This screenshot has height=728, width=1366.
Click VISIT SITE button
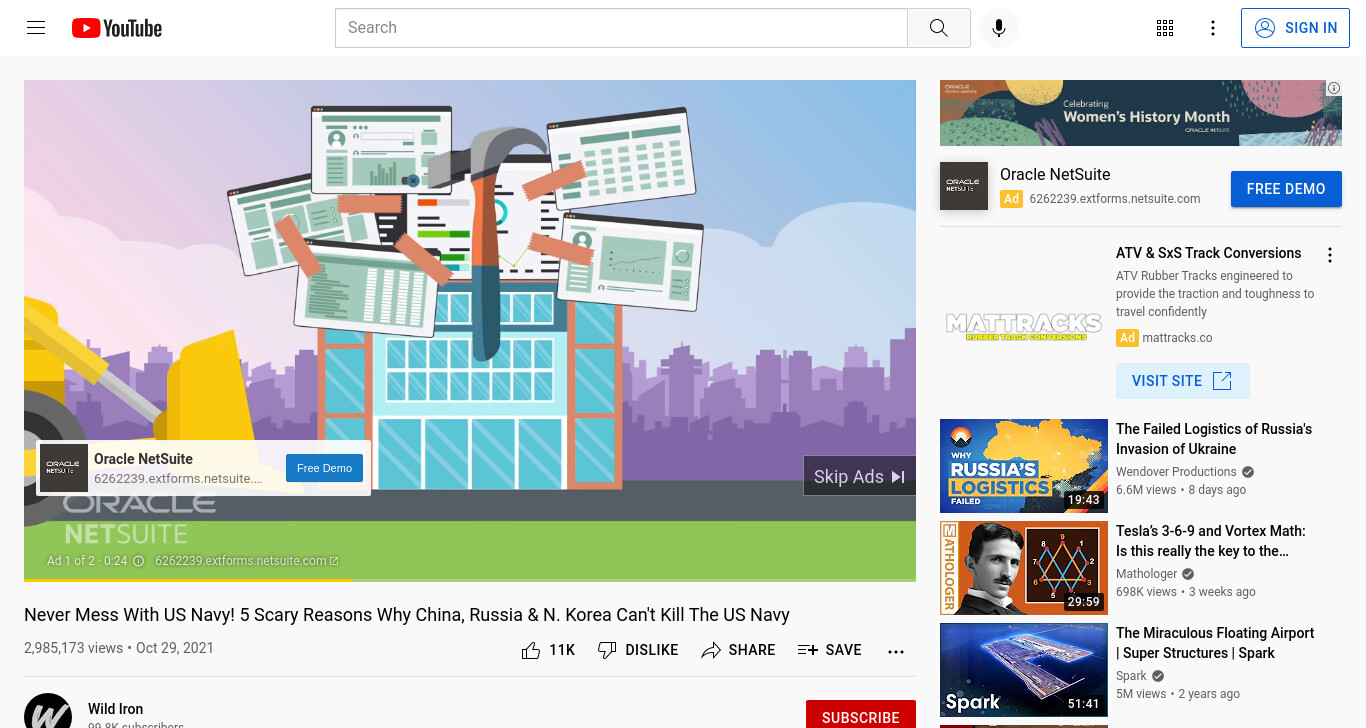pyautogui.click(x=1183, y=381)
